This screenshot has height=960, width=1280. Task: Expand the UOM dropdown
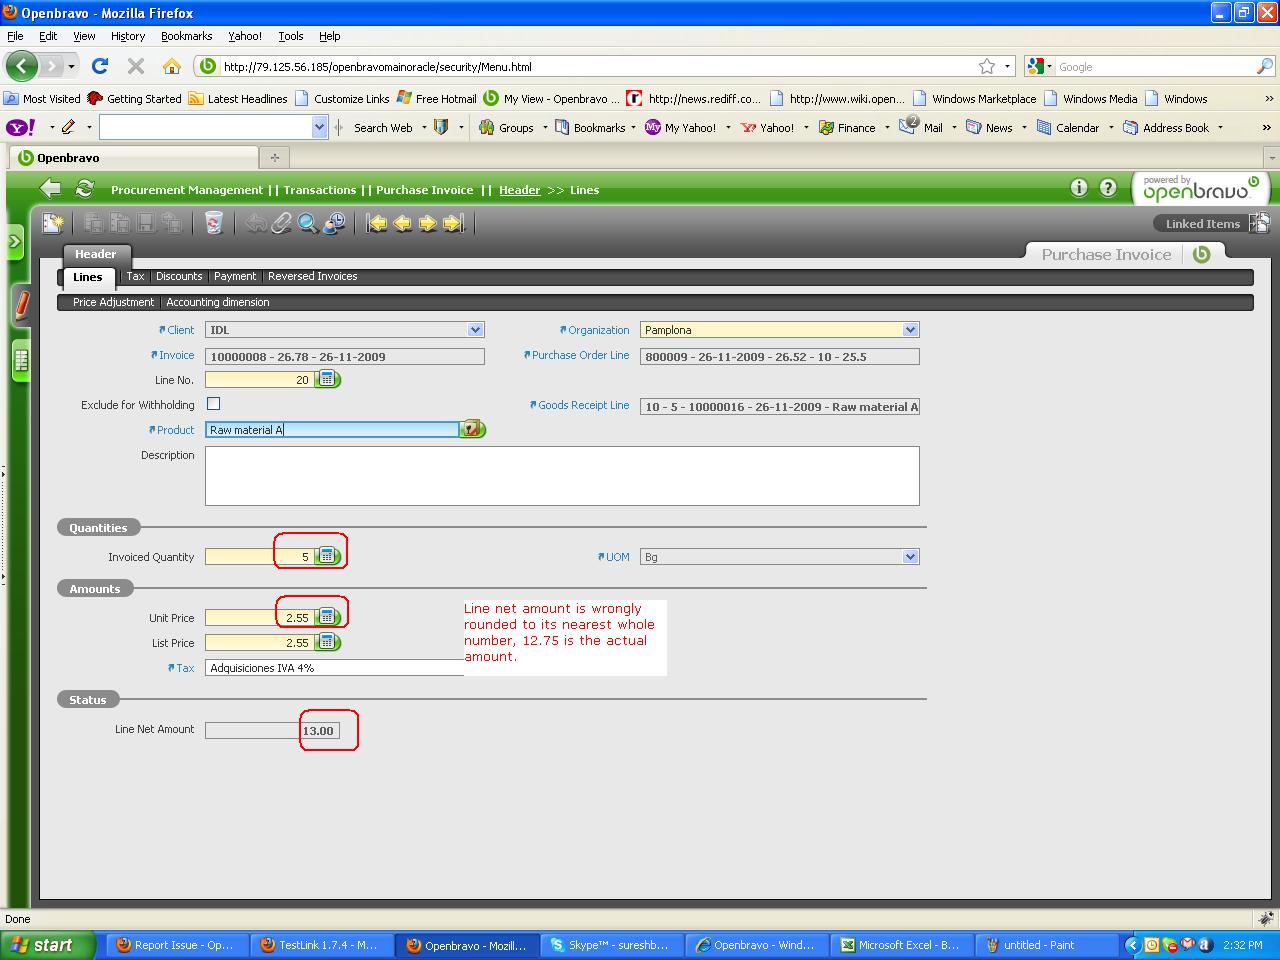(x=910, y=557)
